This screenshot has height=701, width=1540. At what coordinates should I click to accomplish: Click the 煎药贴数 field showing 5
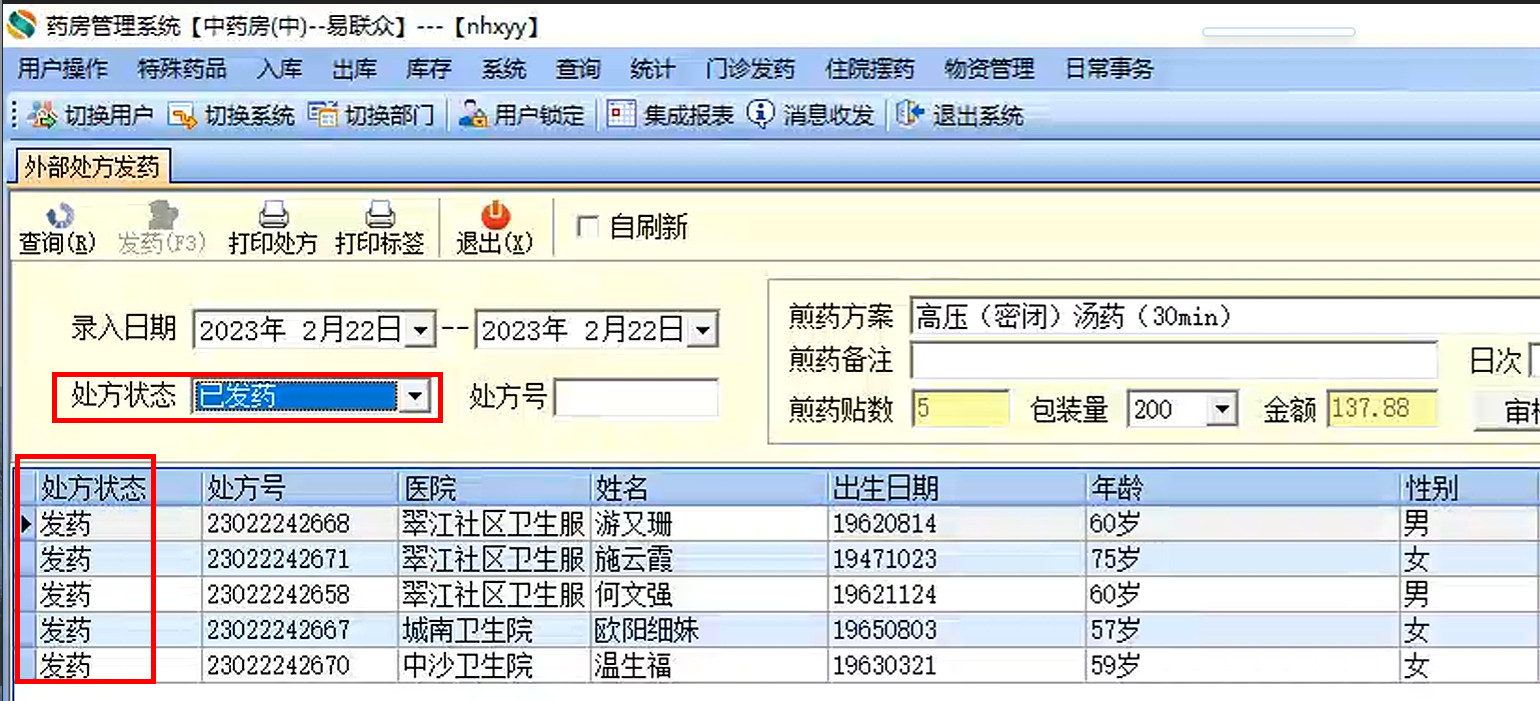(961, 408)
